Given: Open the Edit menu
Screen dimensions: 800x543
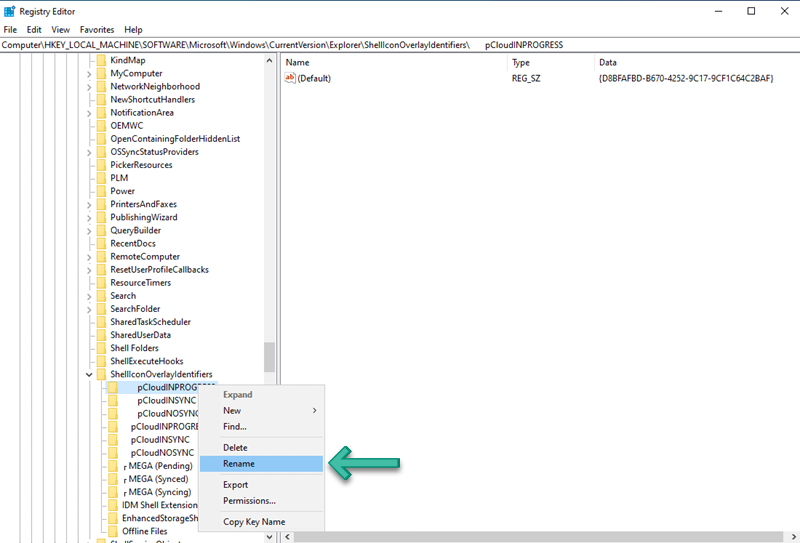Looking at the screenshot, I should [x=34, y=30].
